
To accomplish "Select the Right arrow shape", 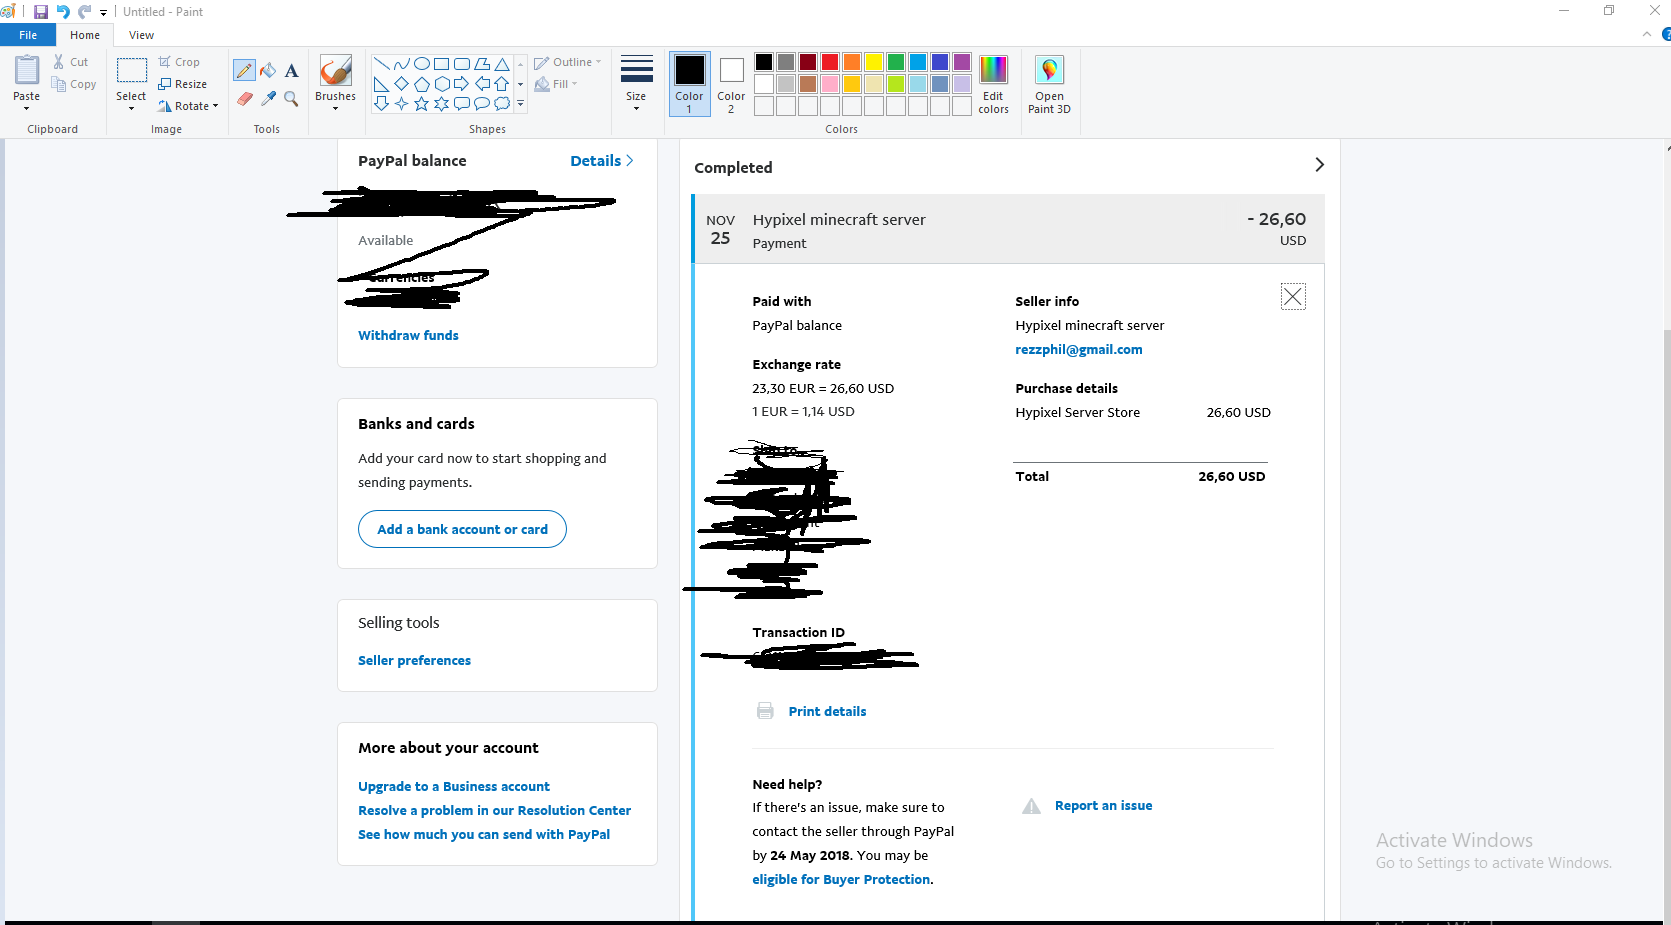I will 461,84.
